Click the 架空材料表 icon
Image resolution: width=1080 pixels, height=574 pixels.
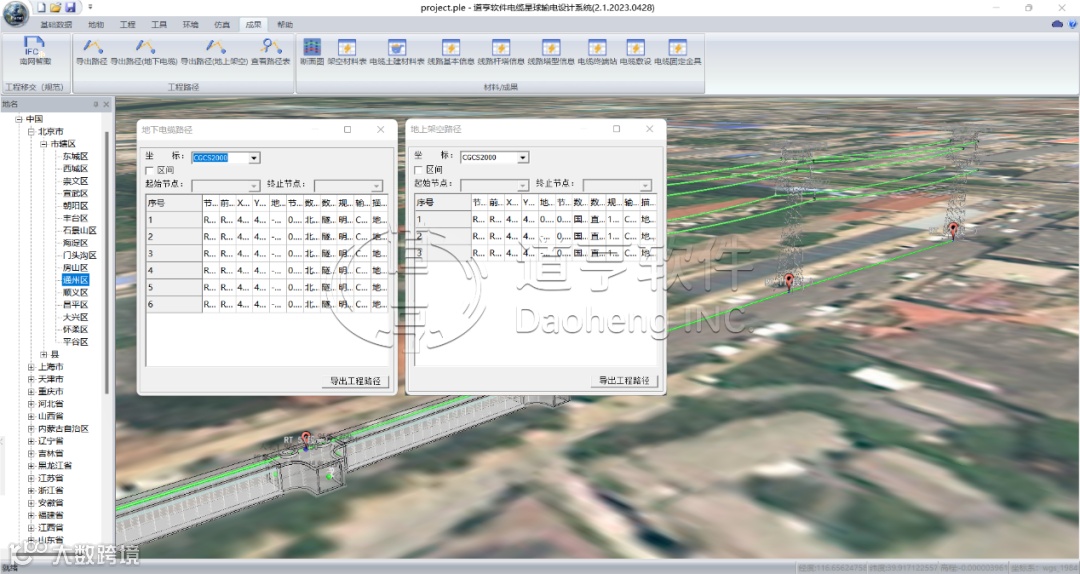pos(347,48)
